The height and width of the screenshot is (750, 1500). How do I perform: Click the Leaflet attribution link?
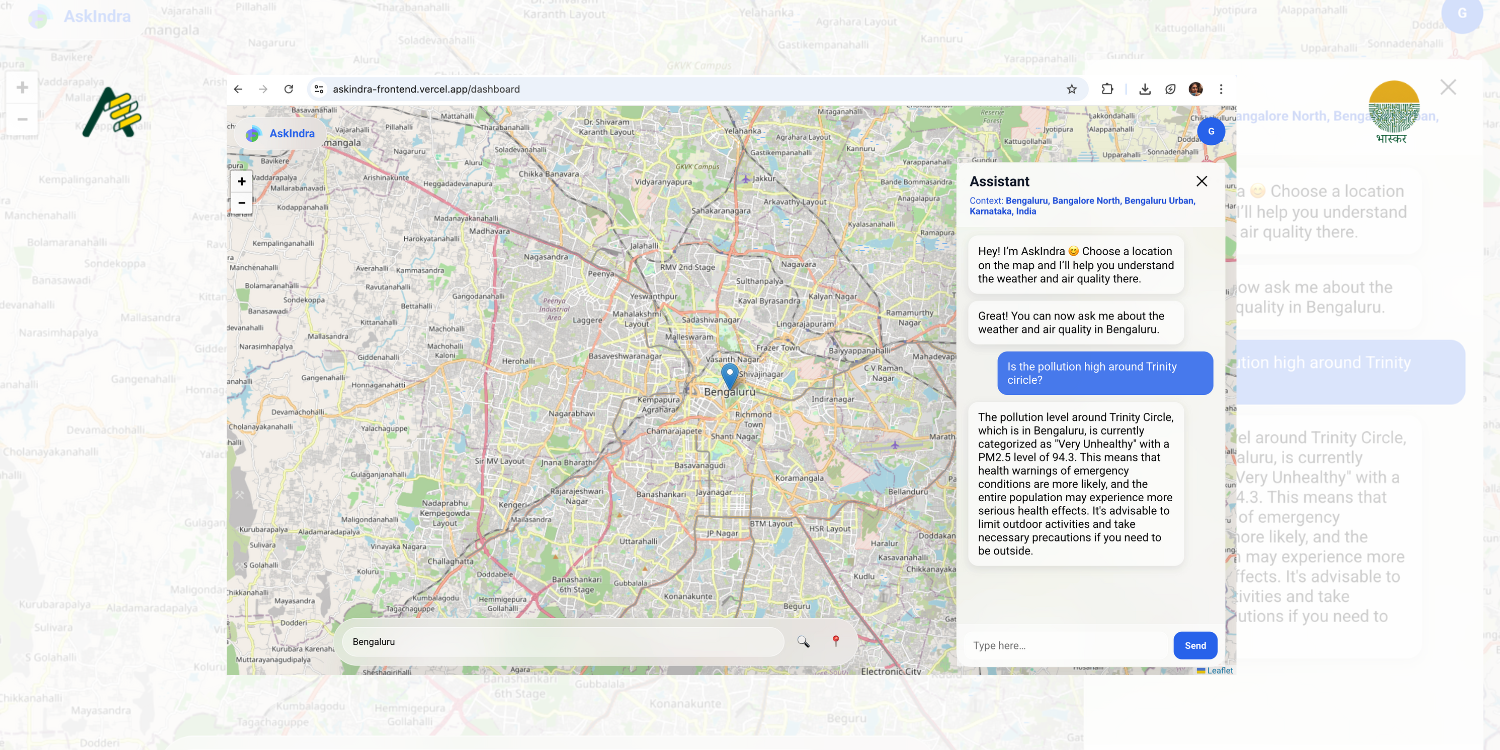tap(1219, 670)
